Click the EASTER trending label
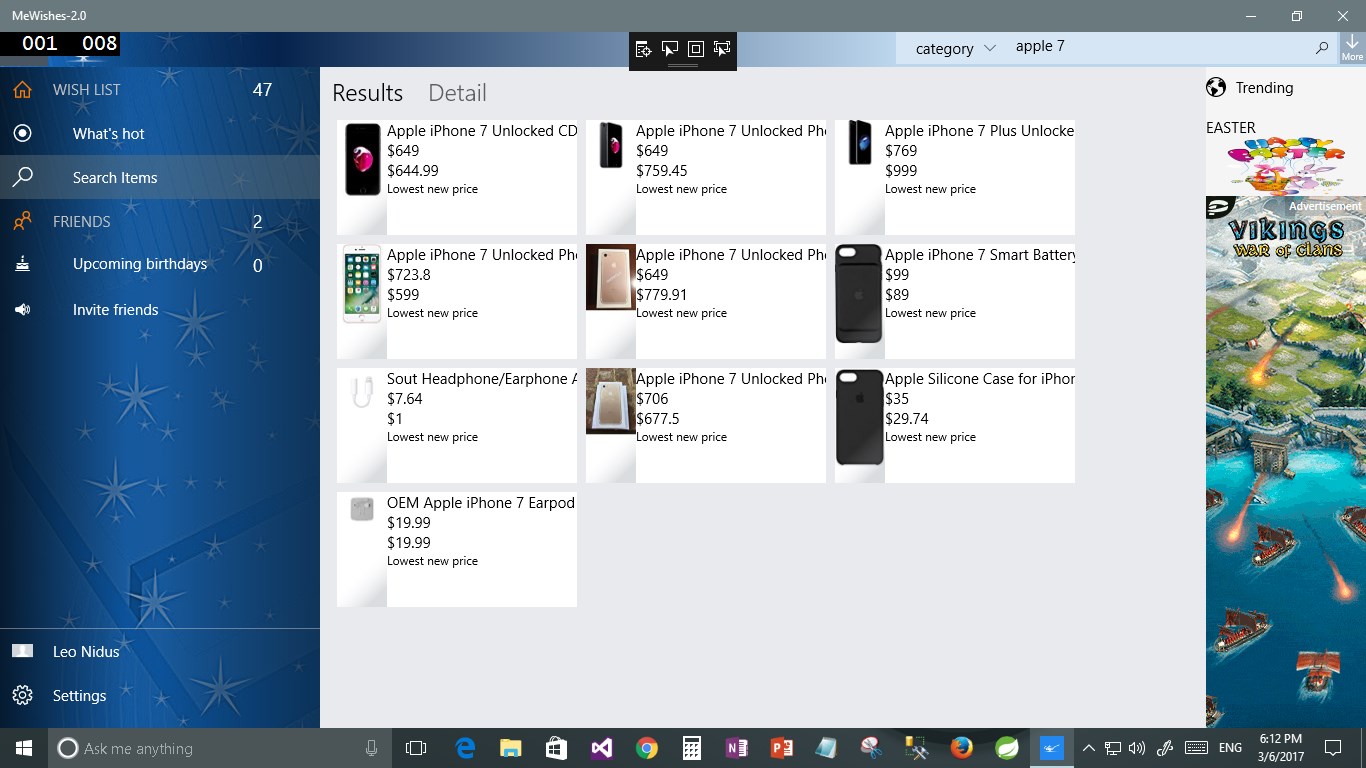This screenshot has width=1366, height=768. [x=1231, y=127]
